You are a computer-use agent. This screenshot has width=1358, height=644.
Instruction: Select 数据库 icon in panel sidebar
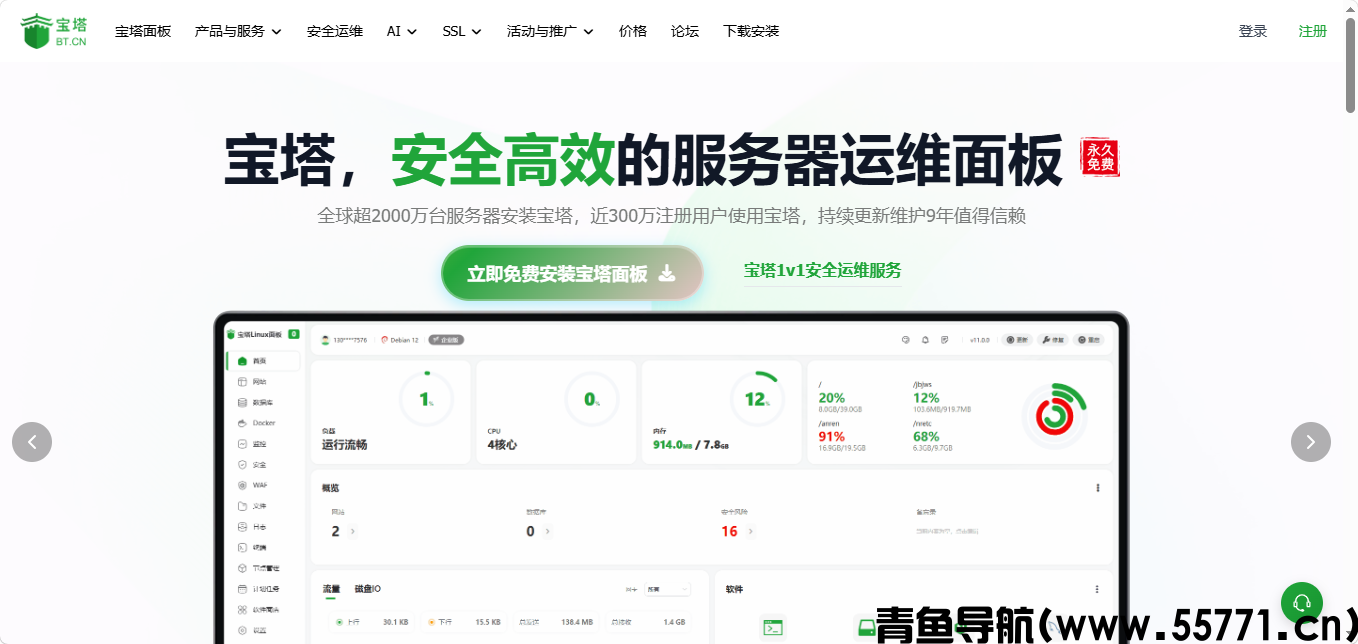(242, 402)
